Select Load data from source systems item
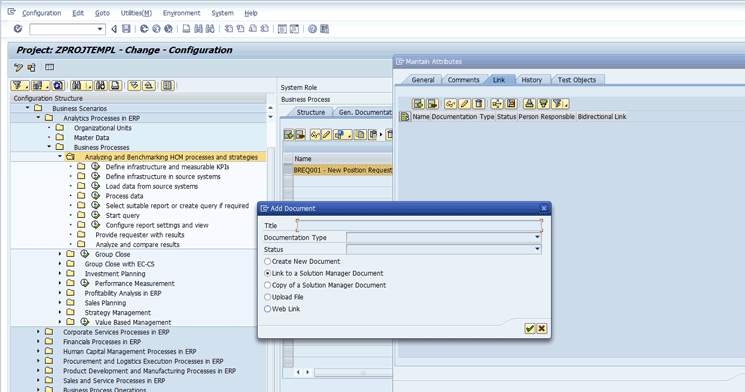Viewport: 745px width, 392px height. 152,186
